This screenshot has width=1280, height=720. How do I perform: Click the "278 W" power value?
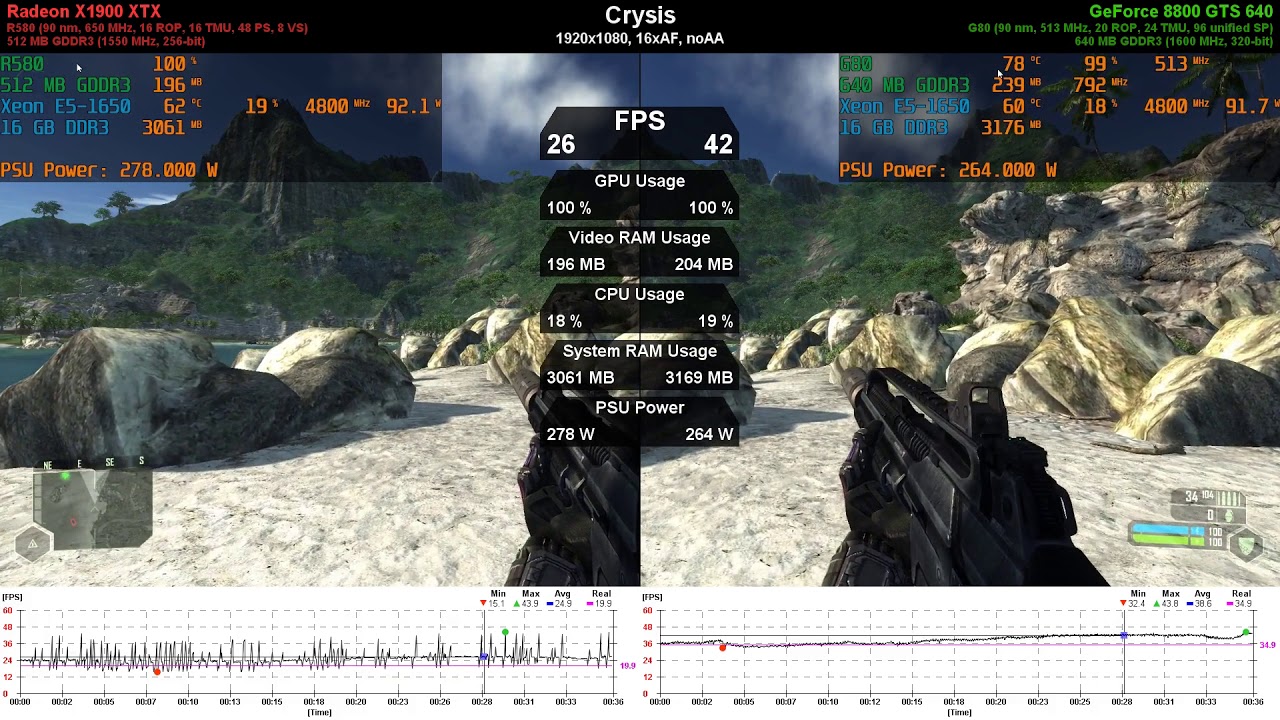point(571,434)
